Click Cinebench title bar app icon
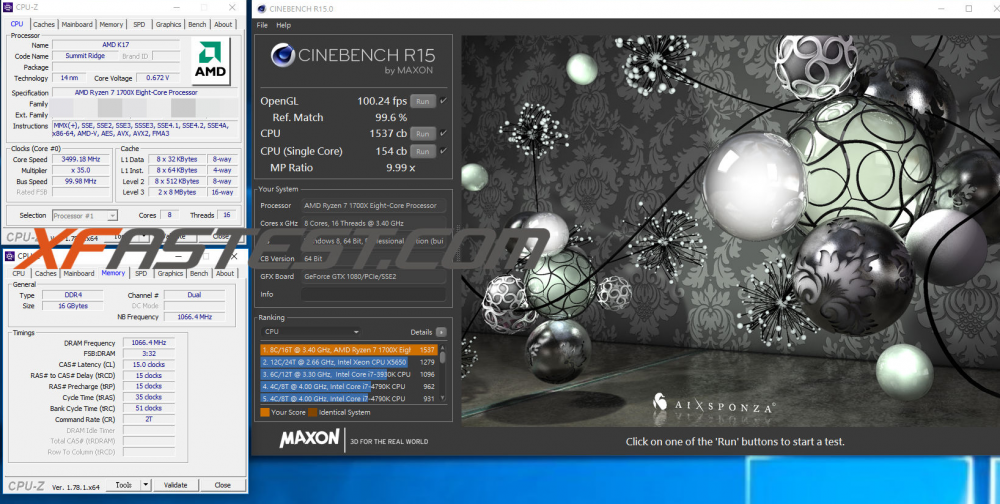This screenshot has height=504, width=1000. 260,8
